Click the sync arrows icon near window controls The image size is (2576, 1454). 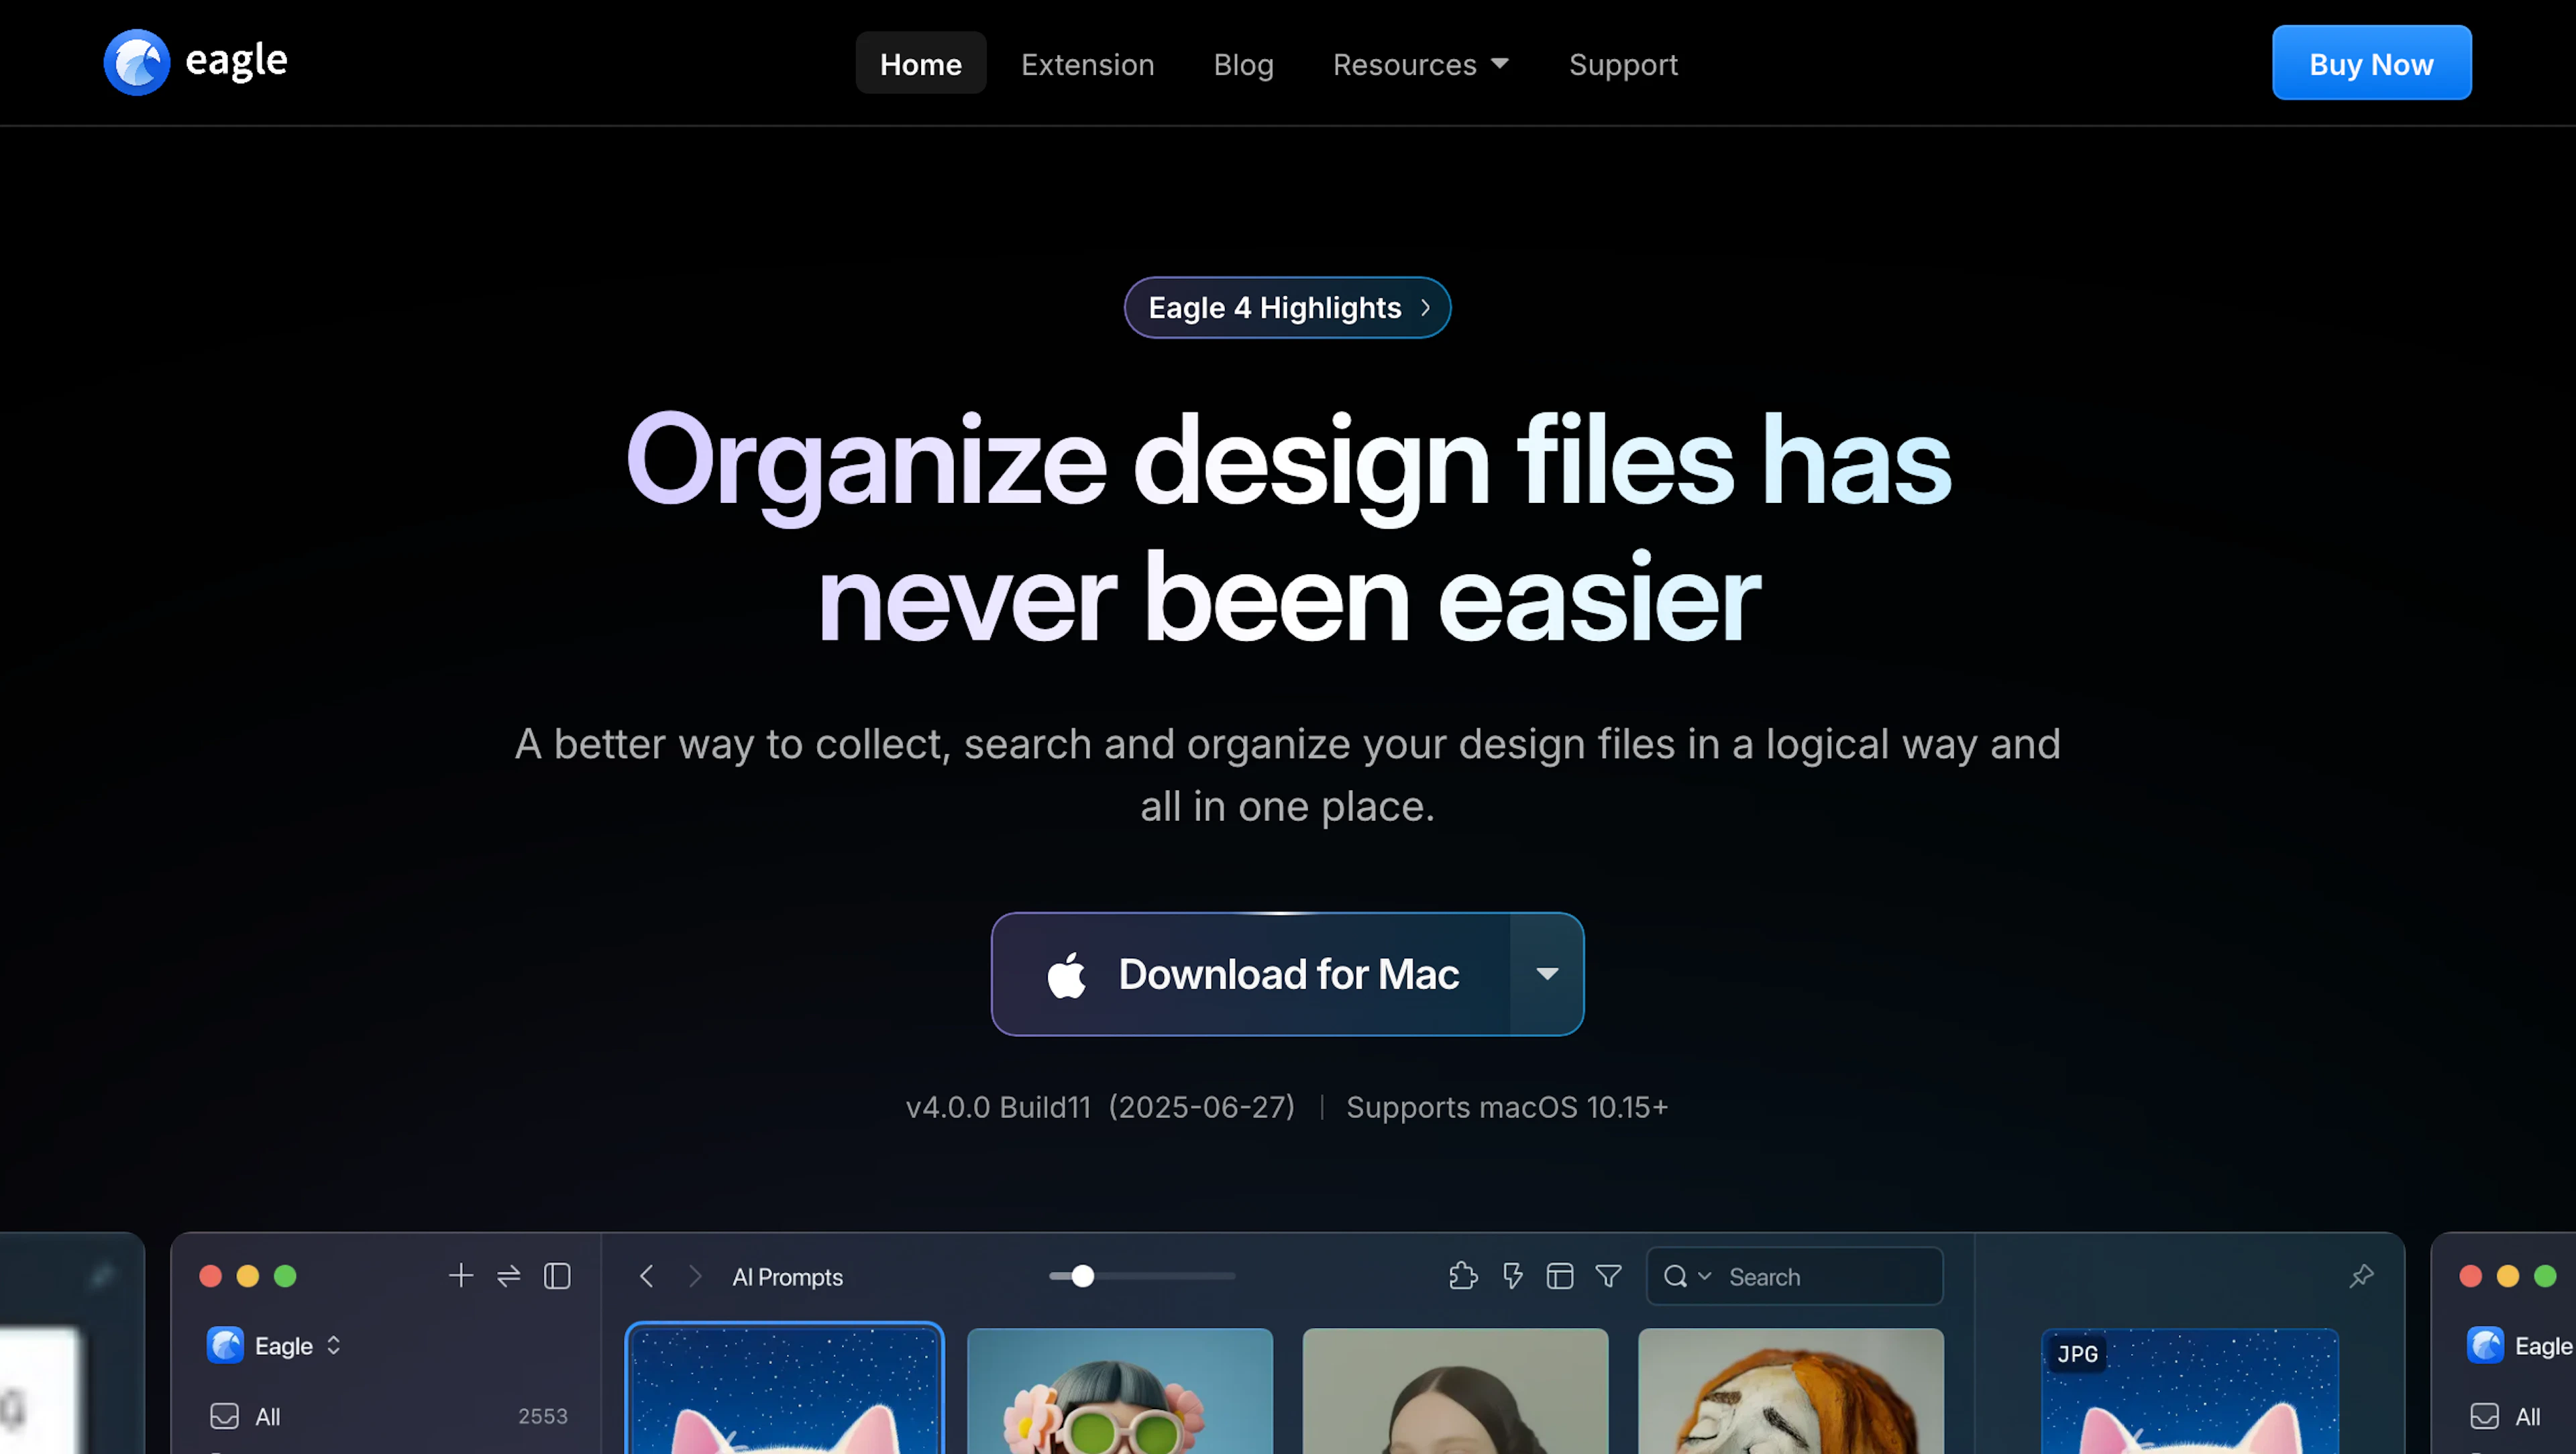coord(509,1276)
